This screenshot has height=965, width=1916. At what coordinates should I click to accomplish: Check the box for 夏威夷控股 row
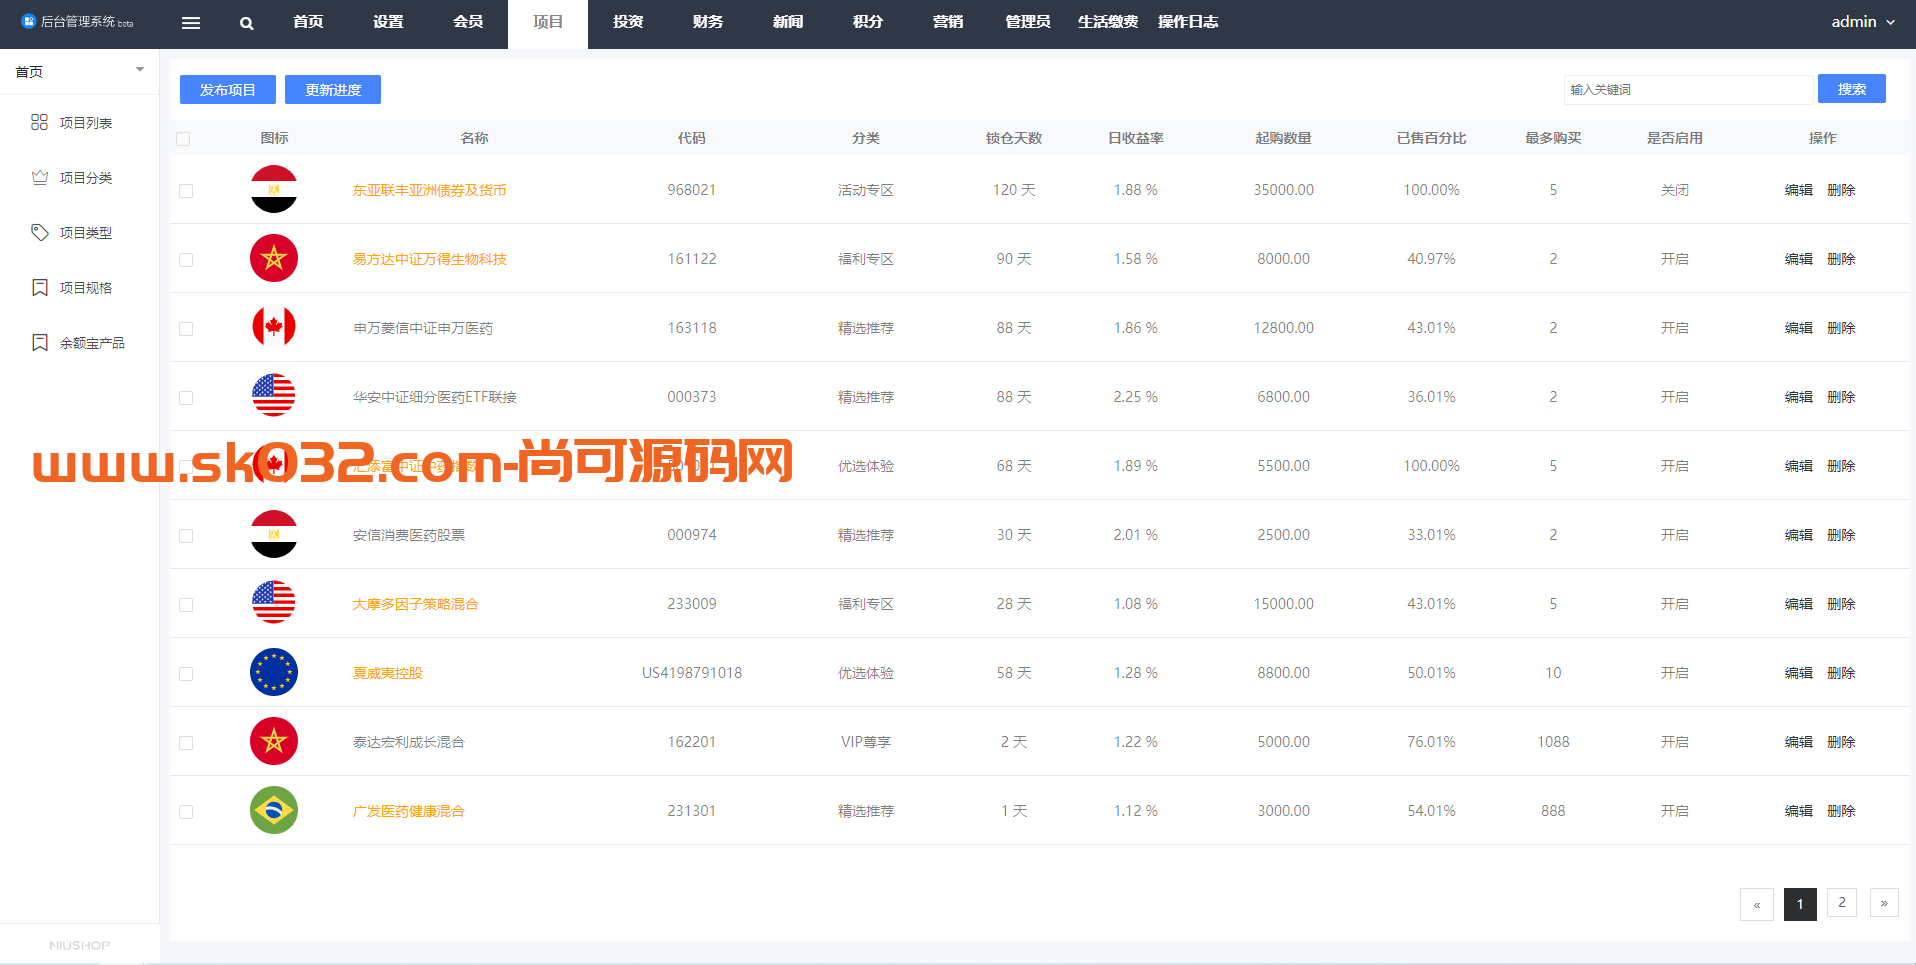point(186,673)
